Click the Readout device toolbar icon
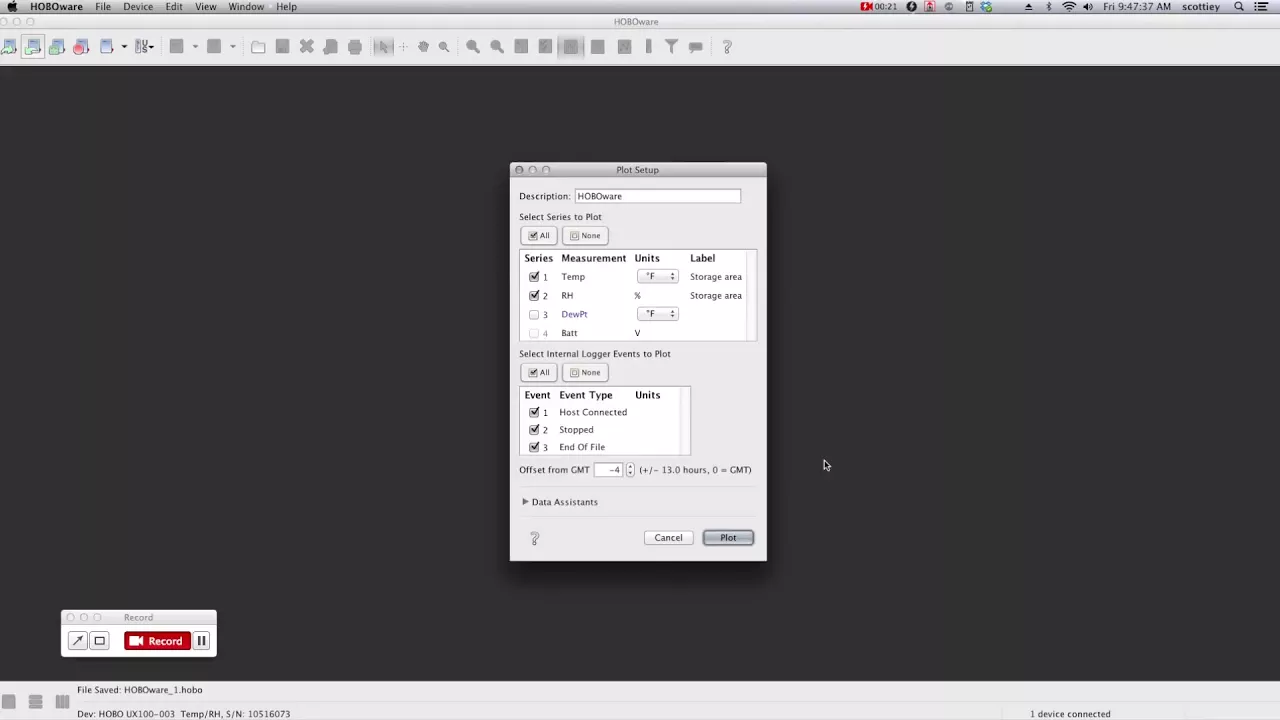This screenshot has width=1280, height=720. [x=33, y=46]
